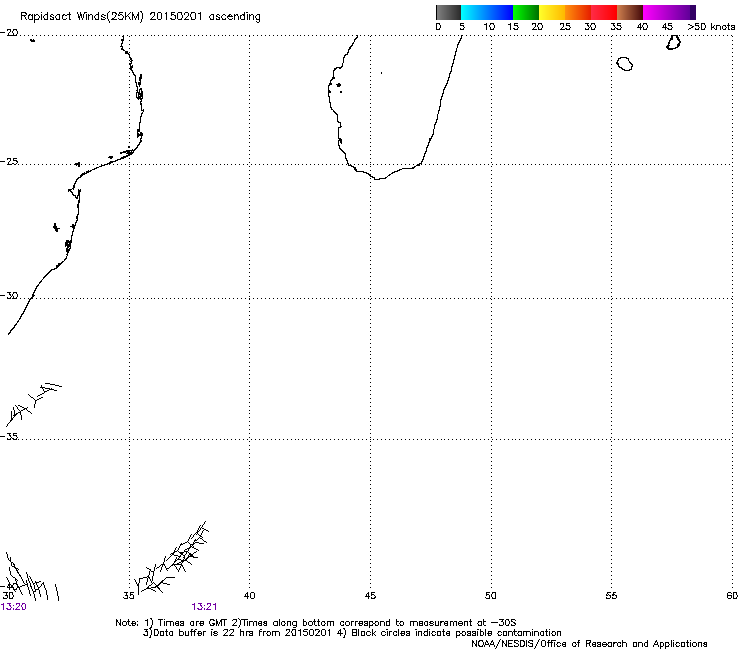Select the '-30' latitude label
The height and width of the screenshot is (650, 740).
click(9, 296)
